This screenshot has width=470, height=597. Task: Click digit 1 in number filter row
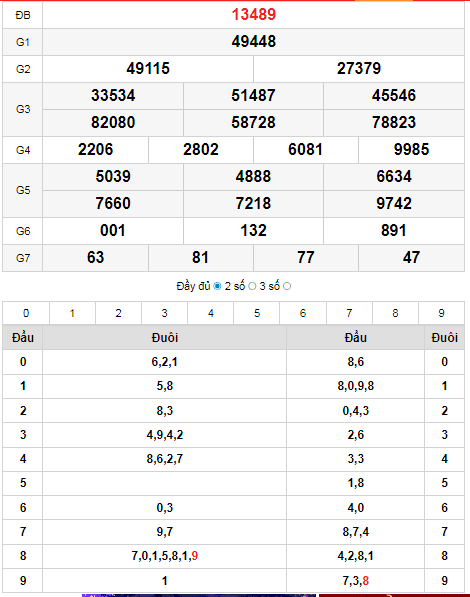pyautogui.click(x=72, y=313)
